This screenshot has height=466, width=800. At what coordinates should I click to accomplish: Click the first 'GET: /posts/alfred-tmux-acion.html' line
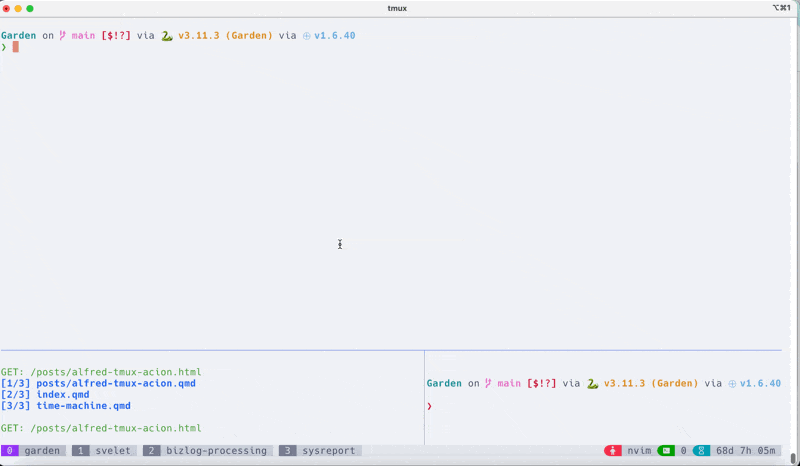coord(101,372)
